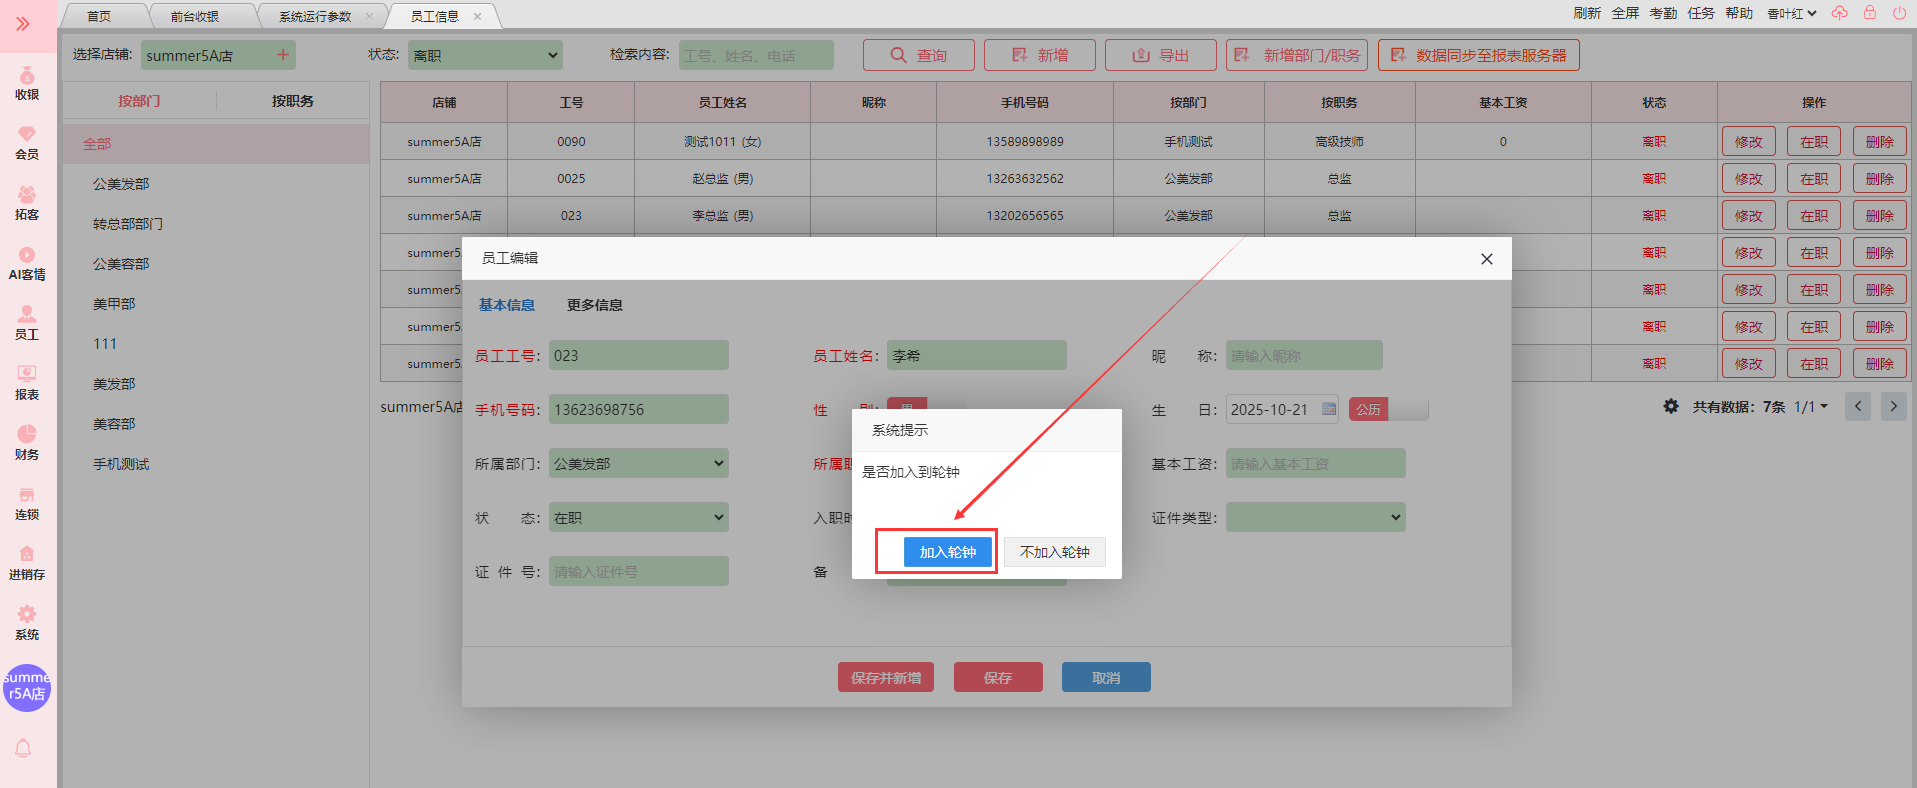1917x788 pixels.
Task: Click the 加入轮钟 button
Action: click(x=947, y=552)
